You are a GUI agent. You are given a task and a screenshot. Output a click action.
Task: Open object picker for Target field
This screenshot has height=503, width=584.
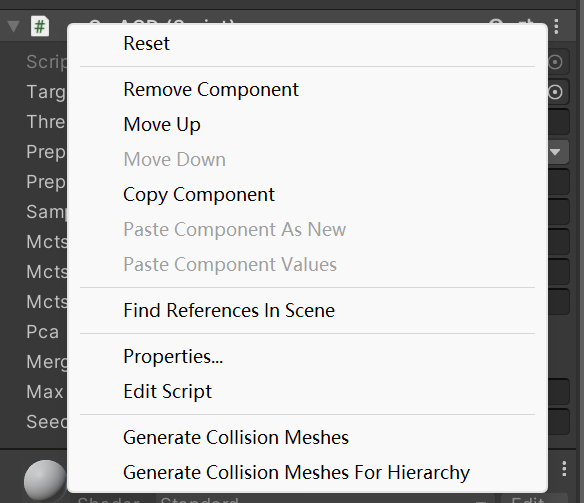click(555, 92)
